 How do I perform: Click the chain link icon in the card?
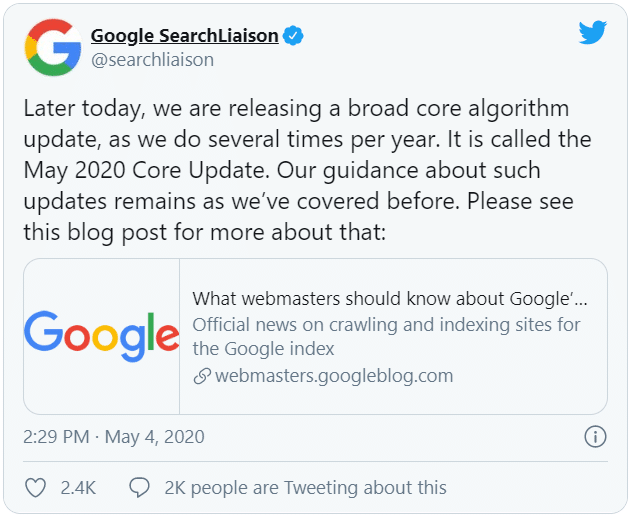click(202, 376)
